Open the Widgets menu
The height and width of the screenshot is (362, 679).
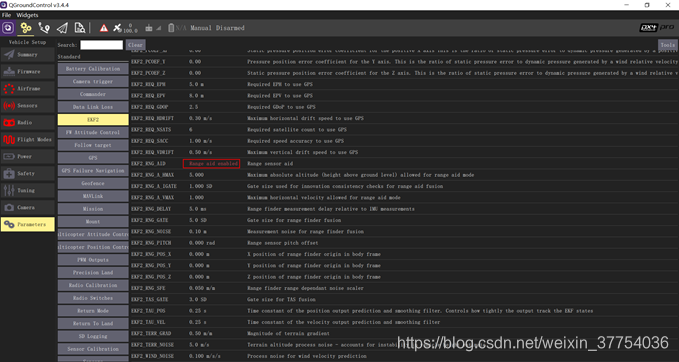(27, 15)
